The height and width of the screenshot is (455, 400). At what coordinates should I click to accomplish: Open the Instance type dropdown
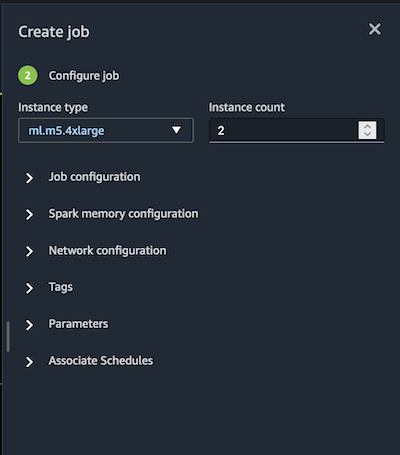coord(106,130)
